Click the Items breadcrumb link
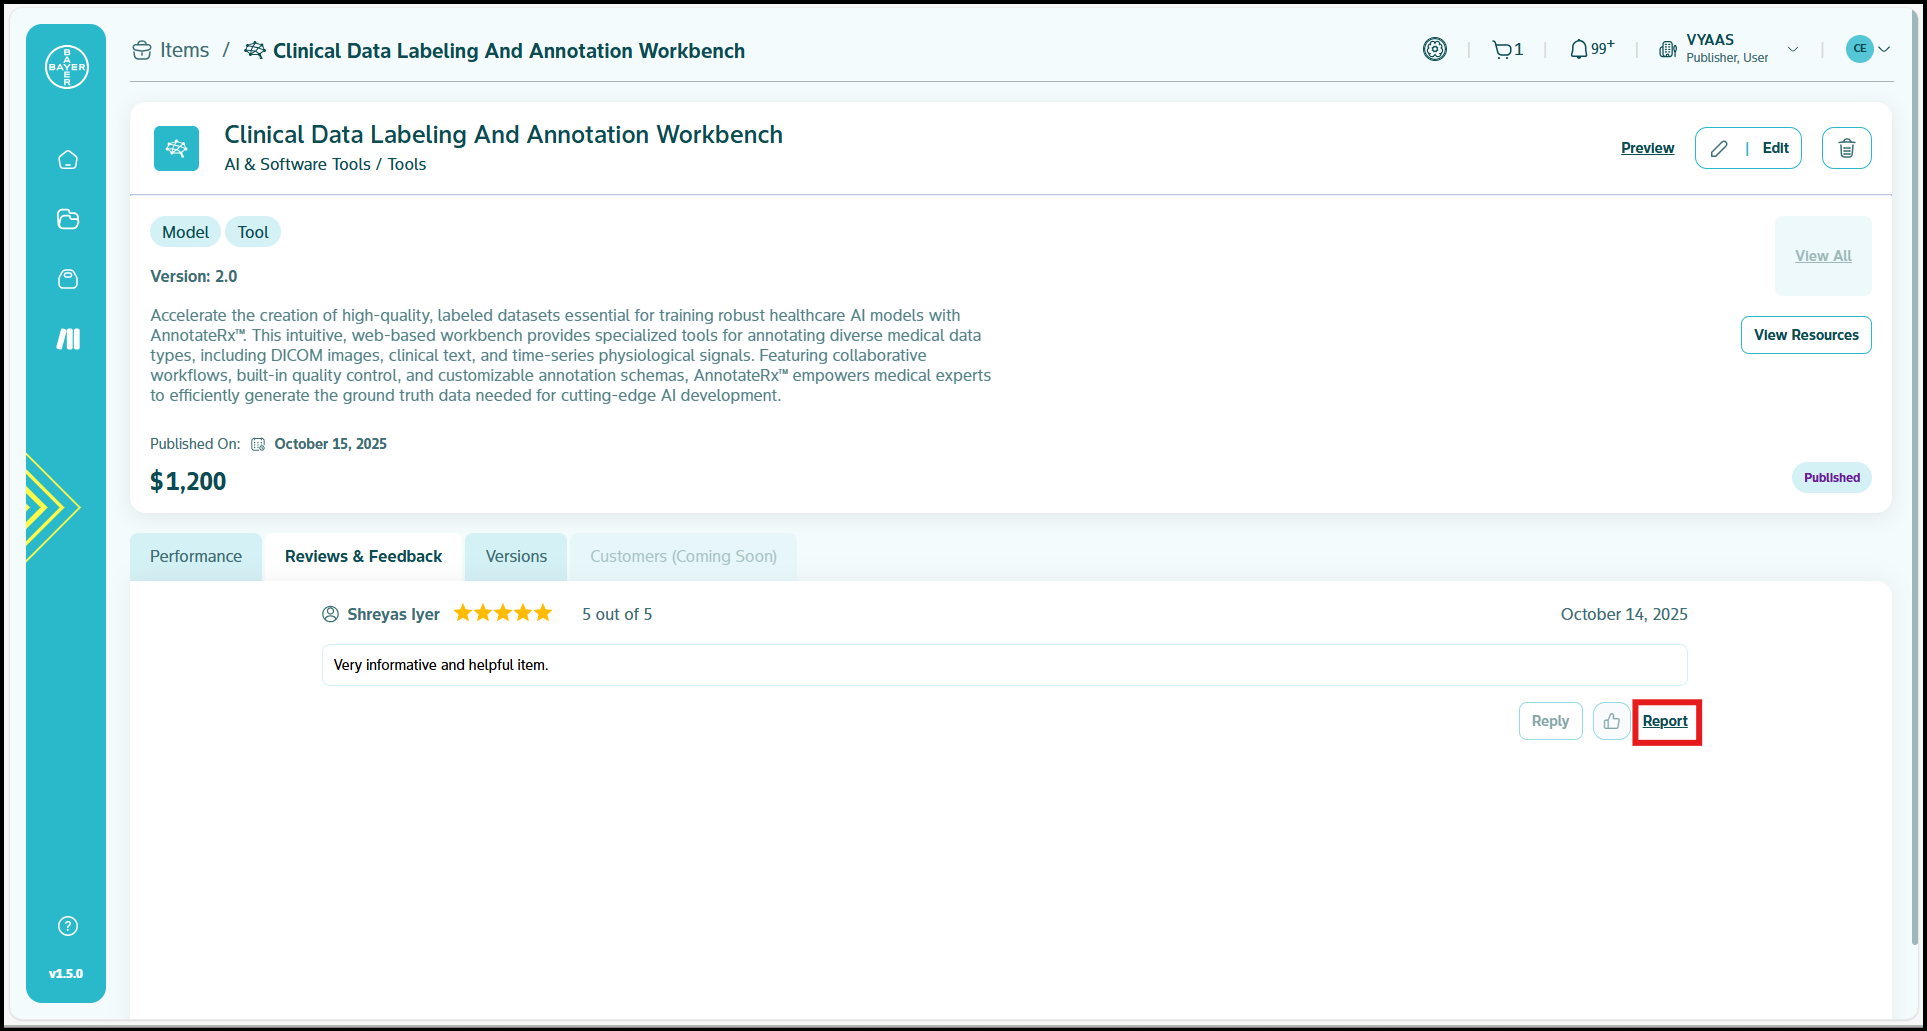The width and height of the screenshot is (1927, 1031). pyautogui.click(x=184, y=50)
